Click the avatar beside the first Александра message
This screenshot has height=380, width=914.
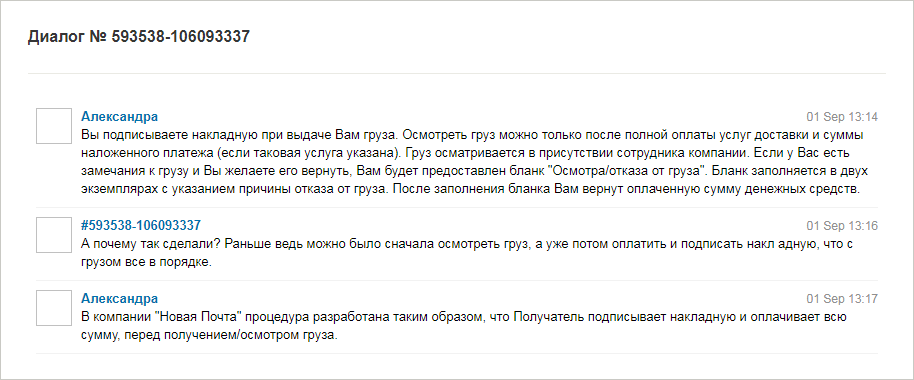click(54, 125)
